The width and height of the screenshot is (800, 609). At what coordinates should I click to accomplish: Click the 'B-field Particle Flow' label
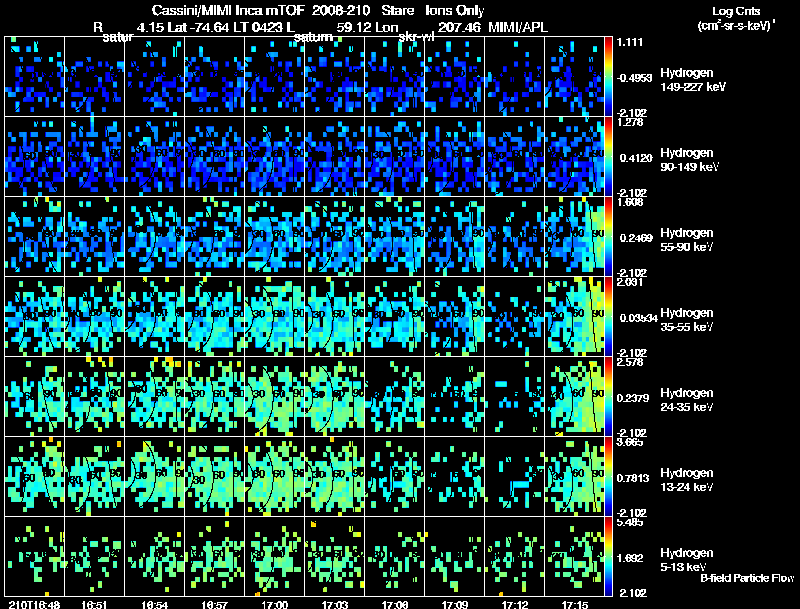coord(747,578)
